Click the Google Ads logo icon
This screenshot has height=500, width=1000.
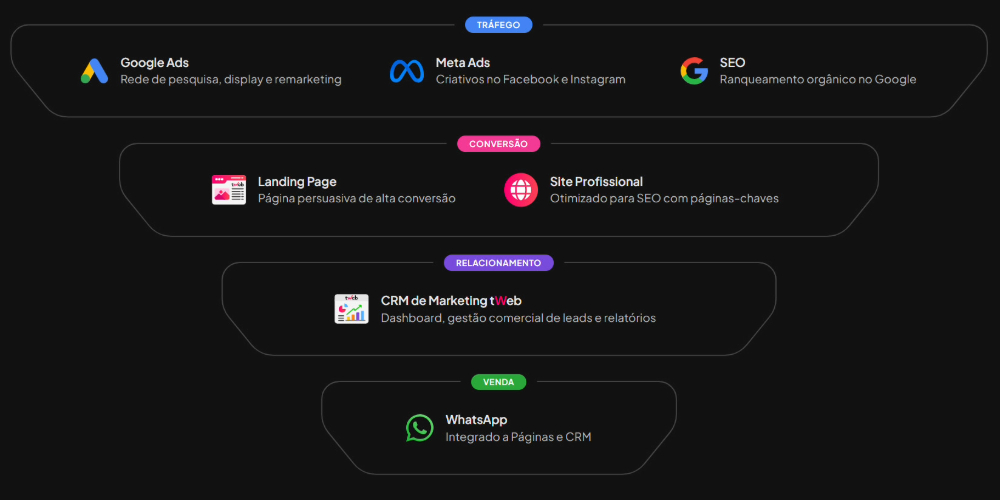tap(94, 71)
